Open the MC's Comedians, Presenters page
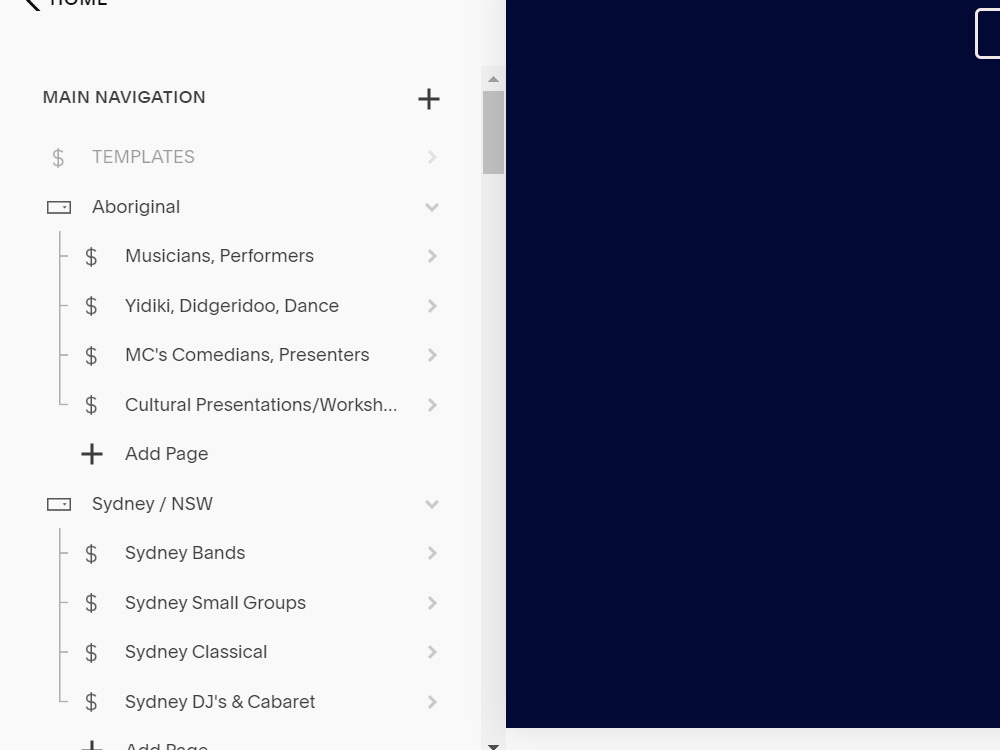 click(x=247, y=355)
